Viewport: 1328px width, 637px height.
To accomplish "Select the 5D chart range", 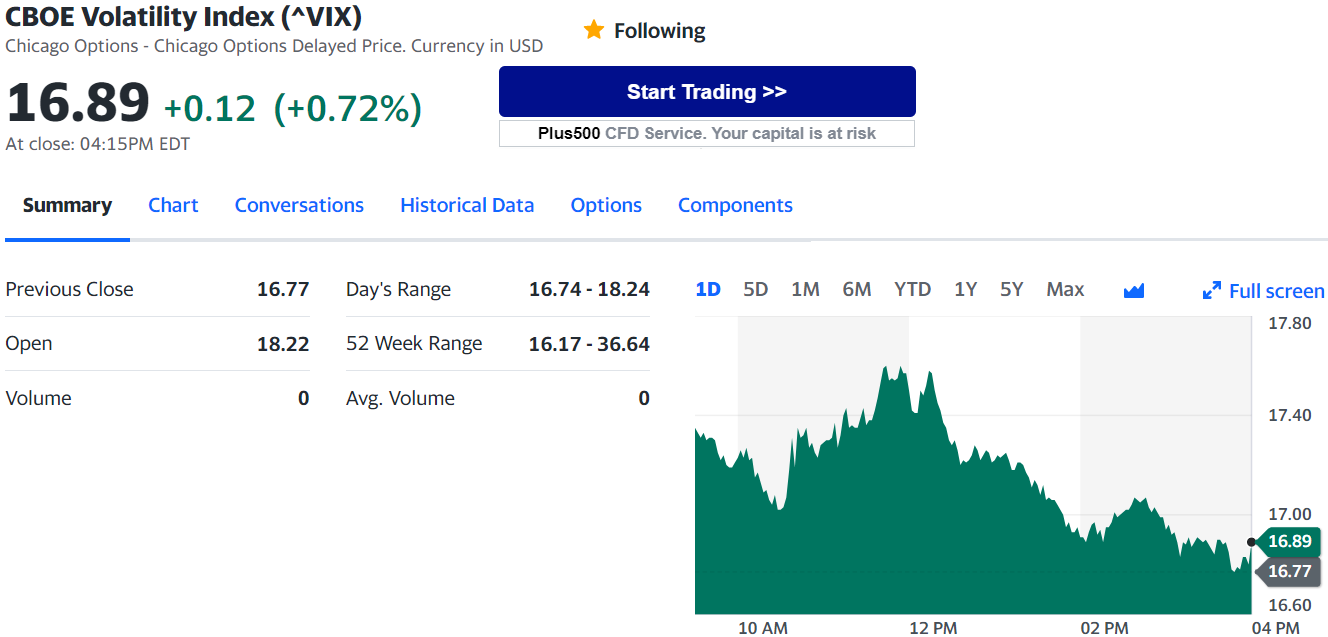I will click(756, 289).
